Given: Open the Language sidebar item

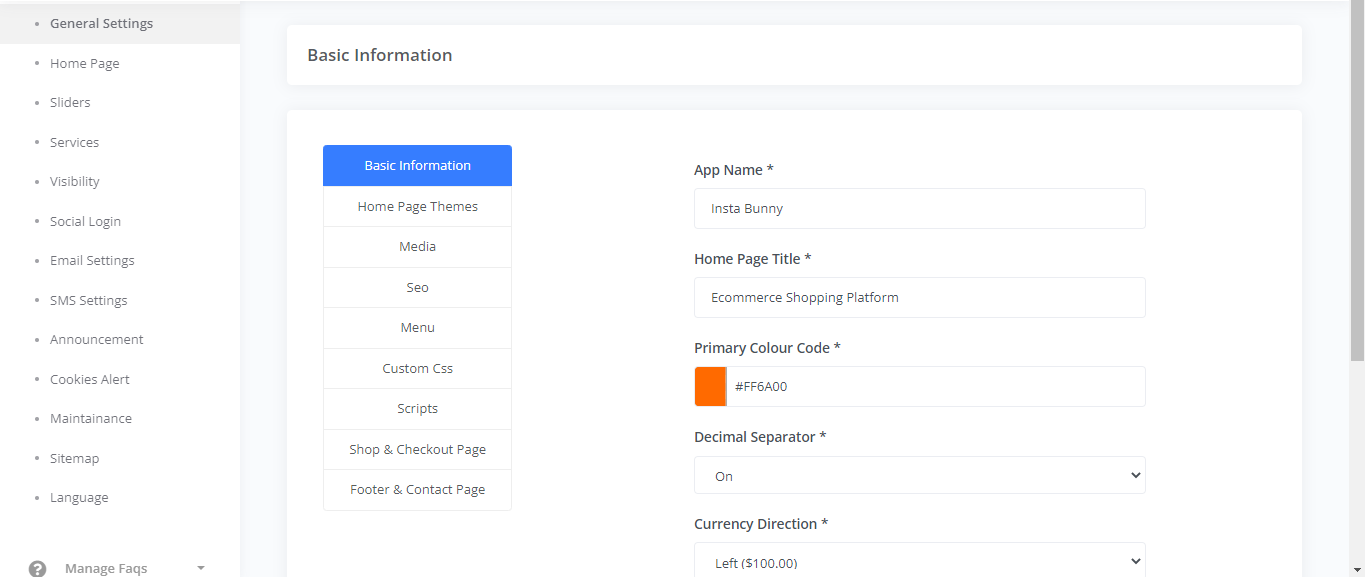Looking at the screenshot, I should (x=79, y=498).
